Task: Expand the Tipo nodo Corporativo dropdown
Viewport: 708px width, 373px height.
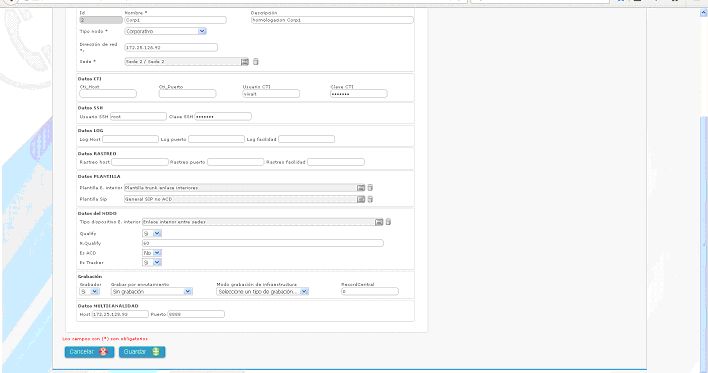Action: tap(165, 31)
